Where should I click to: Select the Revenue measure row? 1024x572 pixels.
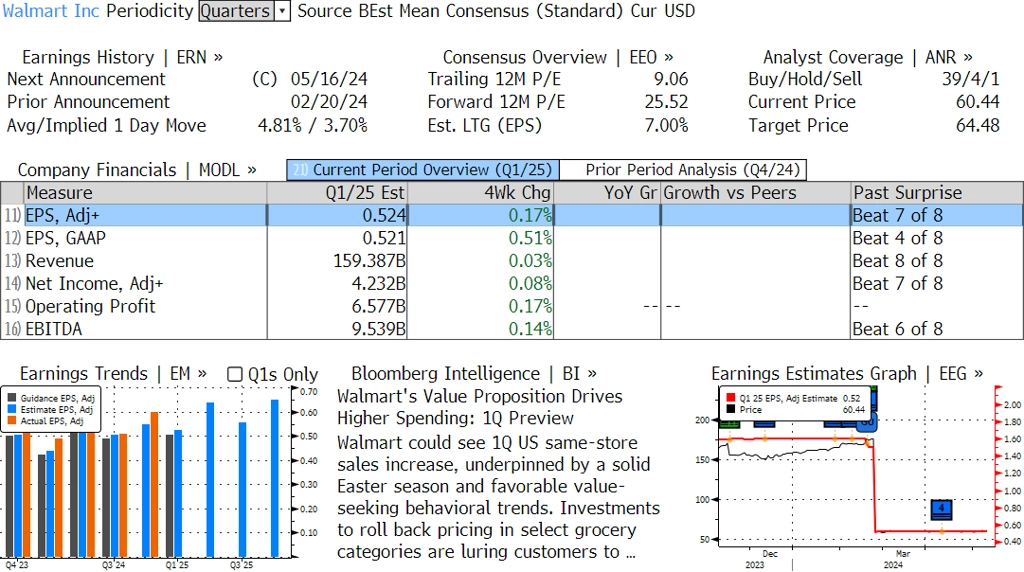tap(59, 261)
